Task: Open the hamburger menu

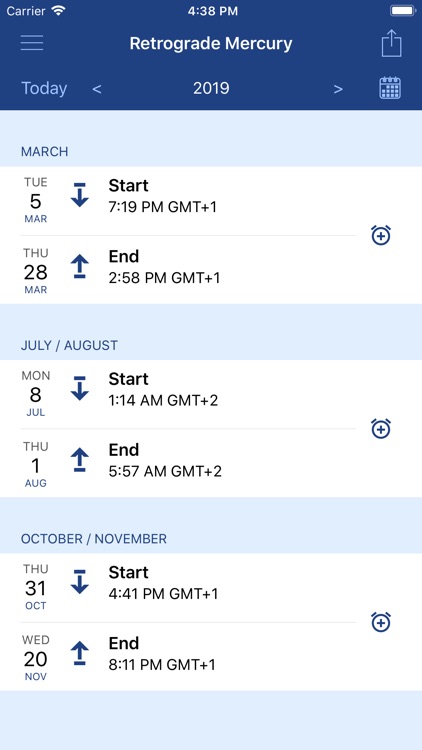Action: 32,43
